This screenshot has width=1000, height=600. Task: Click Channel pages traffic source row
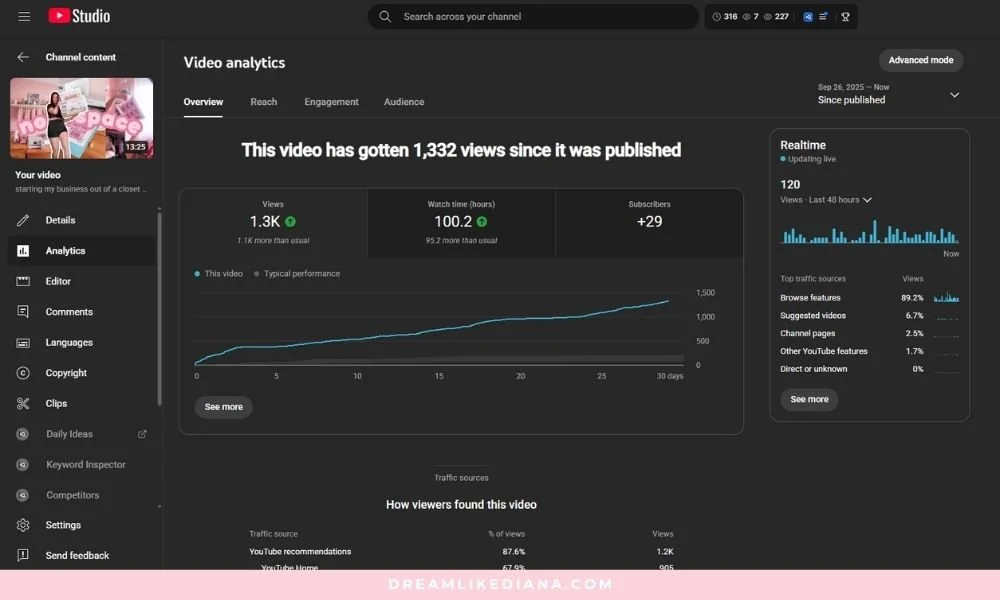tap(869, 333)
